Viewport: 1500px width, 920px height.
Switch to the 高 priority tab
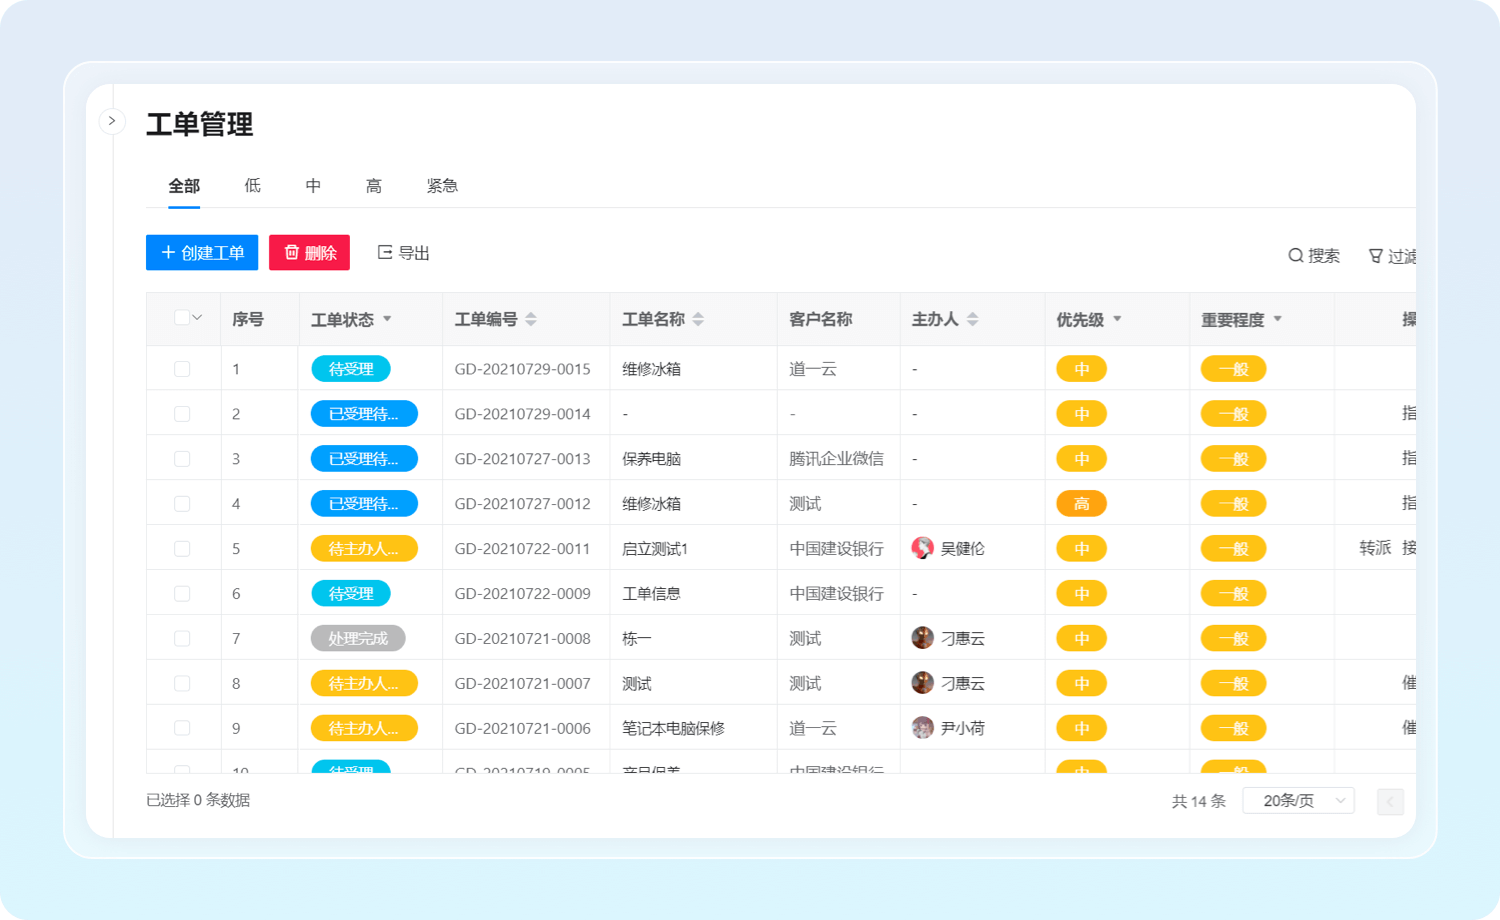pos(373,186)
